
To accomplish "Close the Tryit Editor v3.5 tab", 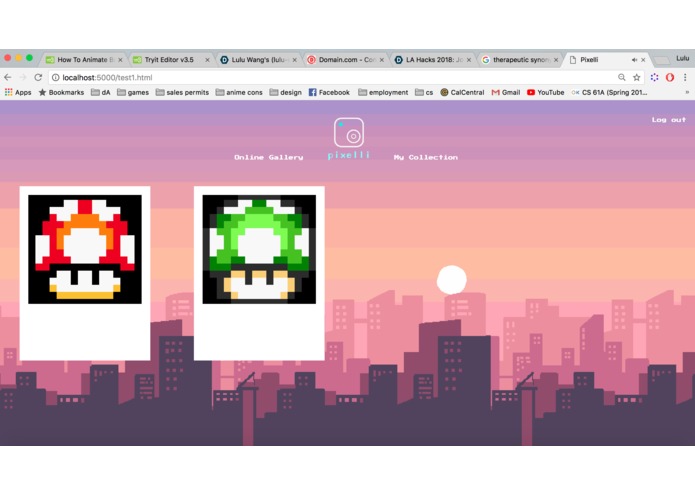I will click(207, 60).
